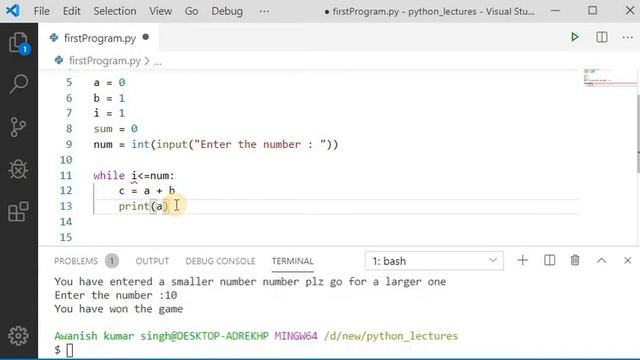Place cursor on 'i = 1' line
Viewport: 640px width, 360px height.
109,113
